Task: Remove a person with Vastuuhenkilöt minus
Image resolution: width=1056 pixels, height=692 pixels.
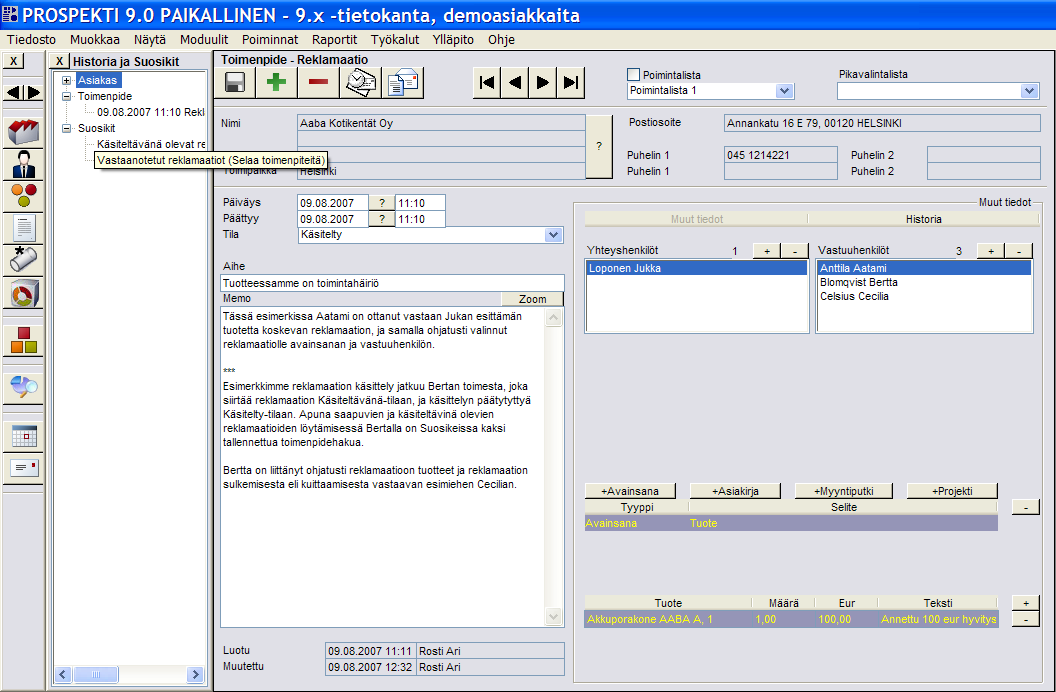Action: [1018, 251]
